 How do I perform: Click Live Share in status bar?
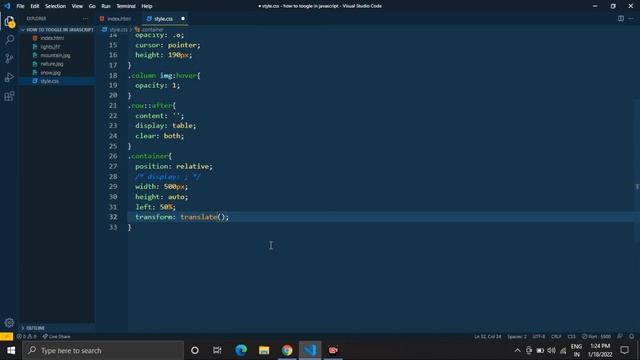(57, 336)
